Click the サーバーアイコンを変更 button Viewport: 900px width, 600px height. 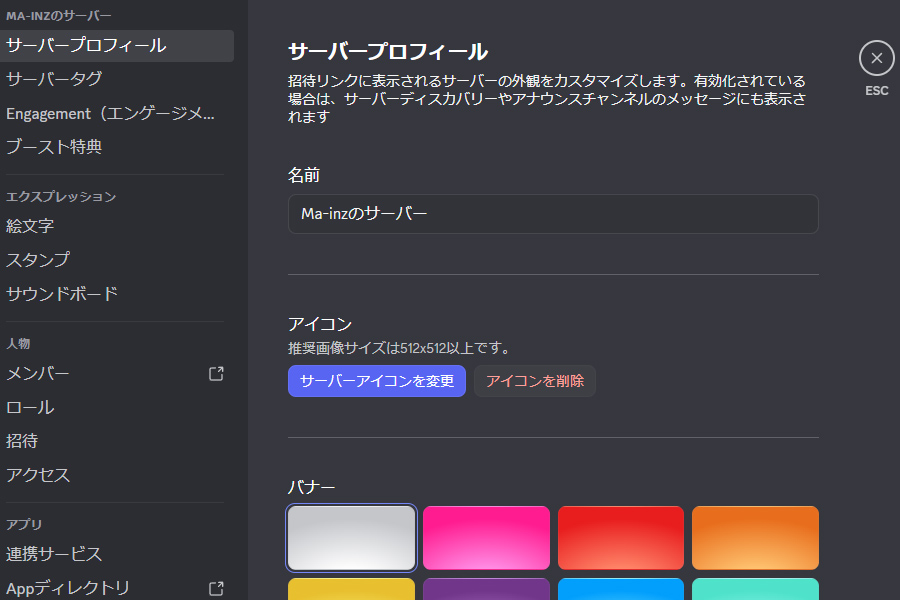tap(376, 381)
